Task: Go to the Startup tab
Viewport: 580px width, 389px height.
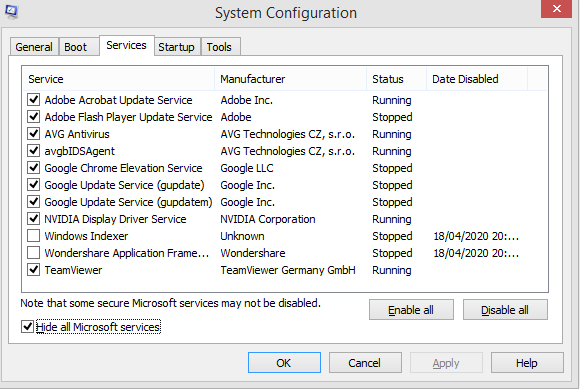Action: (176, 47)
